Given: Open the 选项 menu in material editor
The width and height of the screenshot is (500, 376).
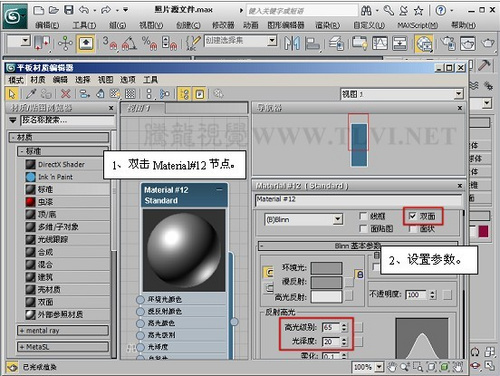Looking at the screenshot, I should coord(128,80).
